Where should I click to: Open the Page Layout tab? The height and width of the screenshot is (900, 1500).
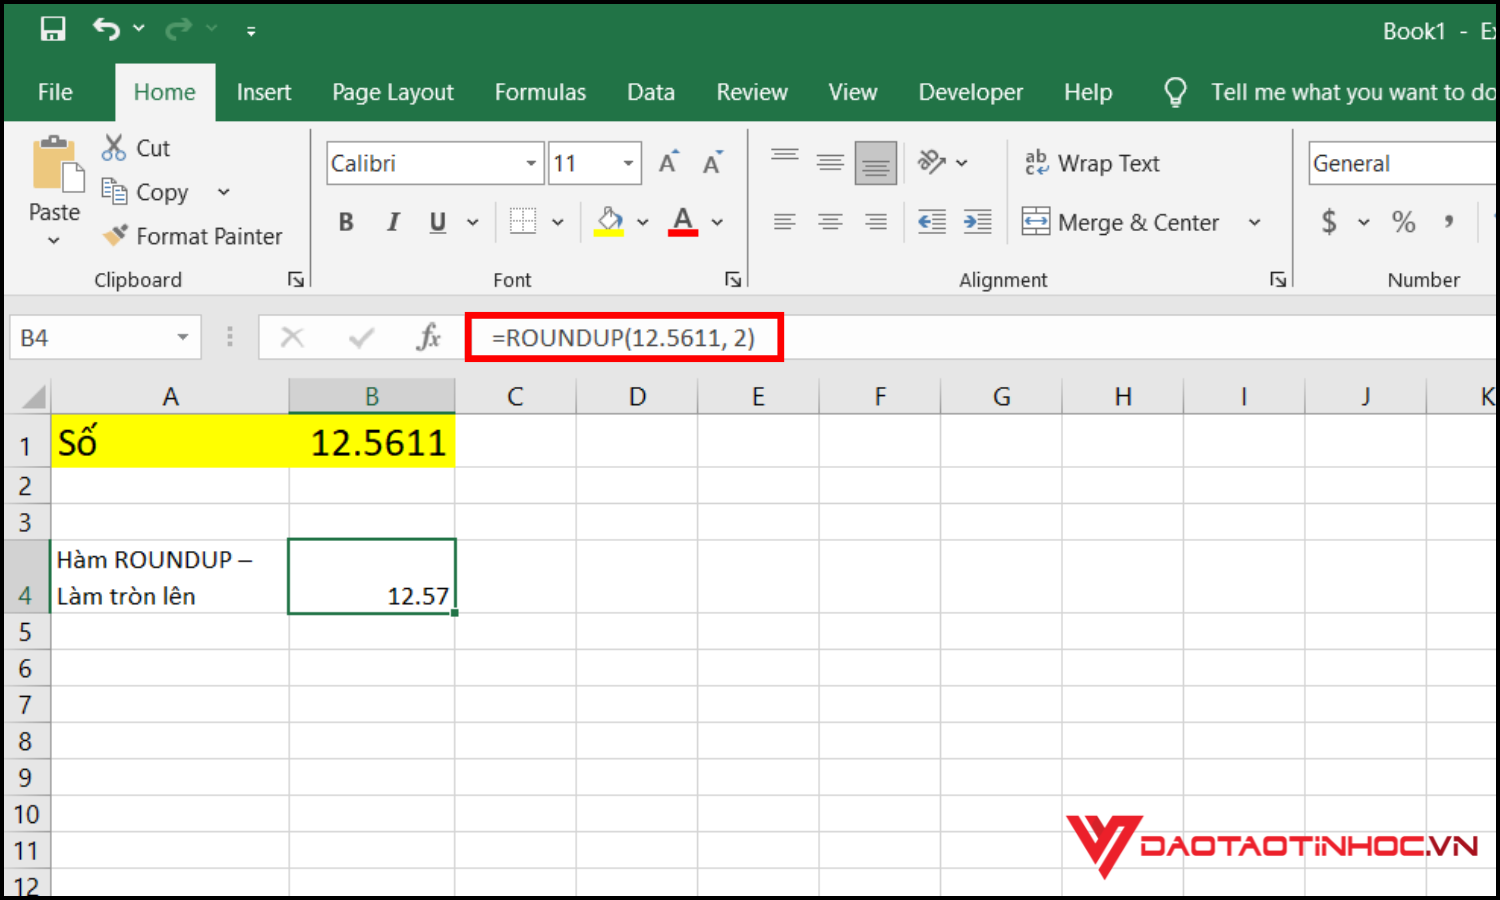392,92
